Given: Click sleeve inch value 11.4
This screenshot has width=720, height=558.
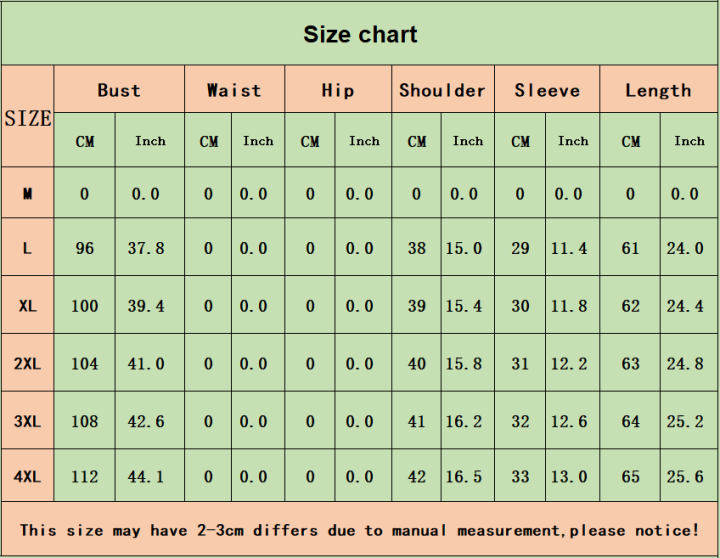Looking at the screenshot, I should [x=569, y=248].
